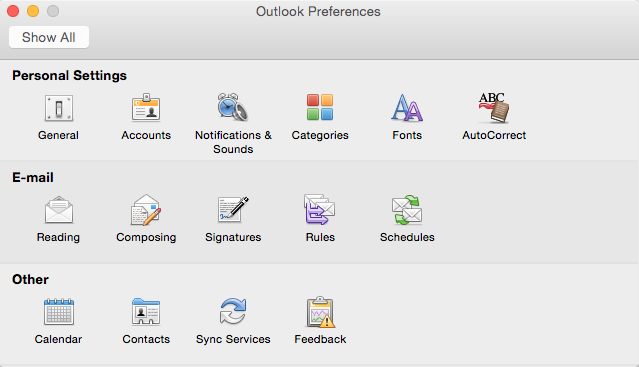Open the Reading envelope icon
Viewport: 639px width, 367px height.
(59, 210)
